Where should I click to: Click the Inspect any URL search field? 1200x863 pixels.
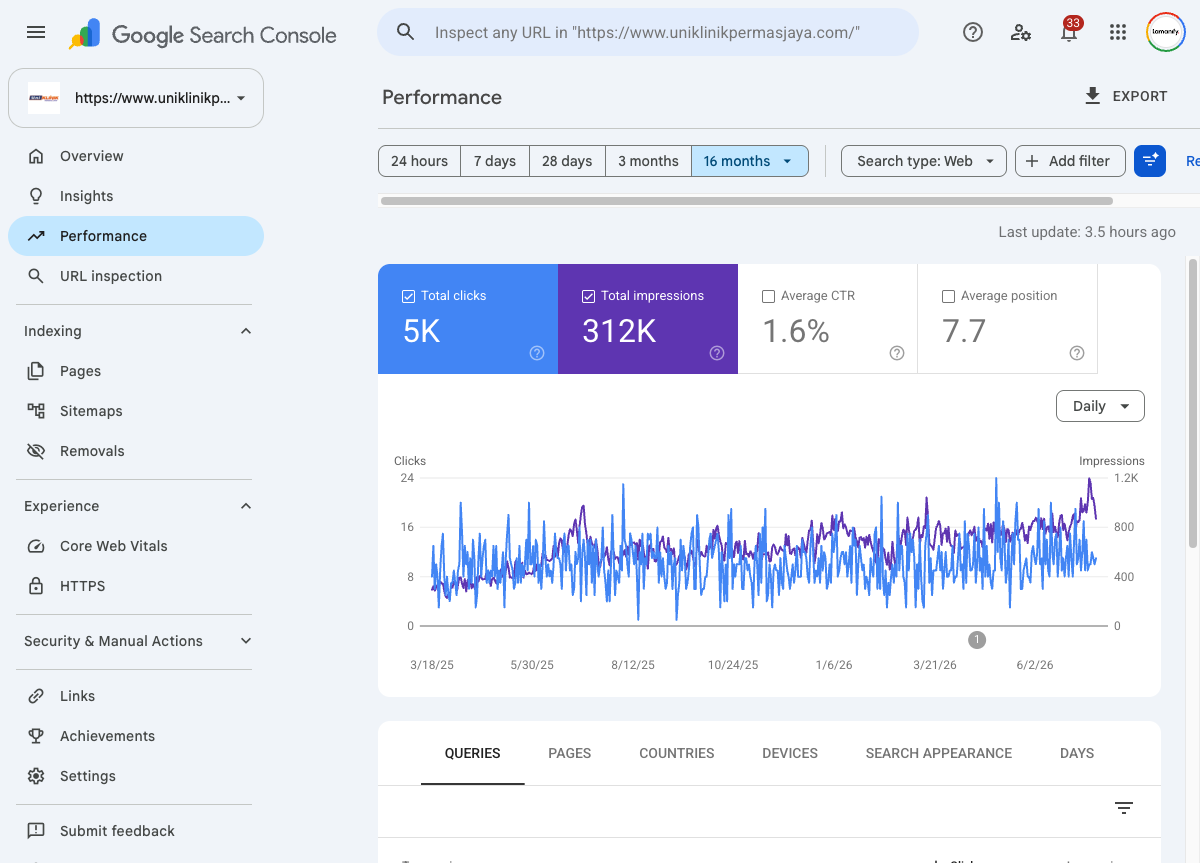[x=647, y=32]
